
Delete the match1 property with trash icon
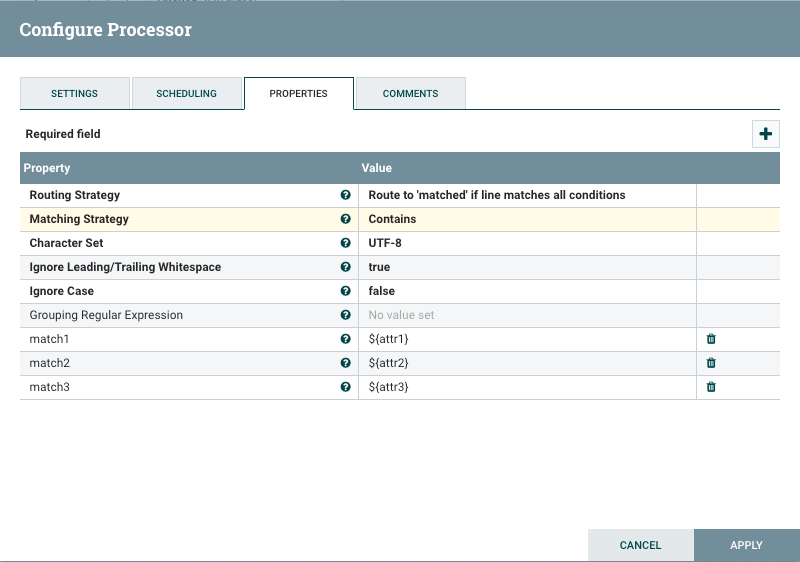(x=711, y=339)
